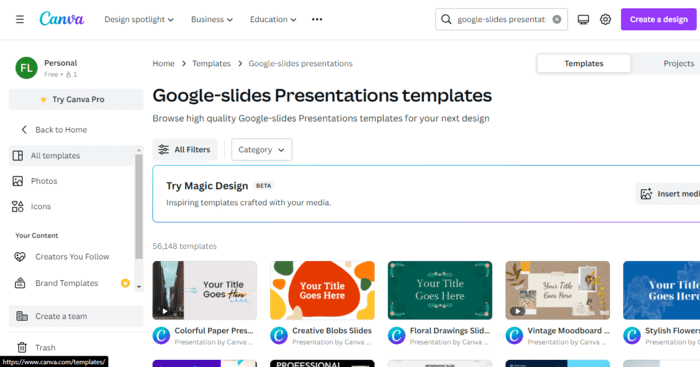Expand the Business menu

pyautogui.click(x=212, y=19)
